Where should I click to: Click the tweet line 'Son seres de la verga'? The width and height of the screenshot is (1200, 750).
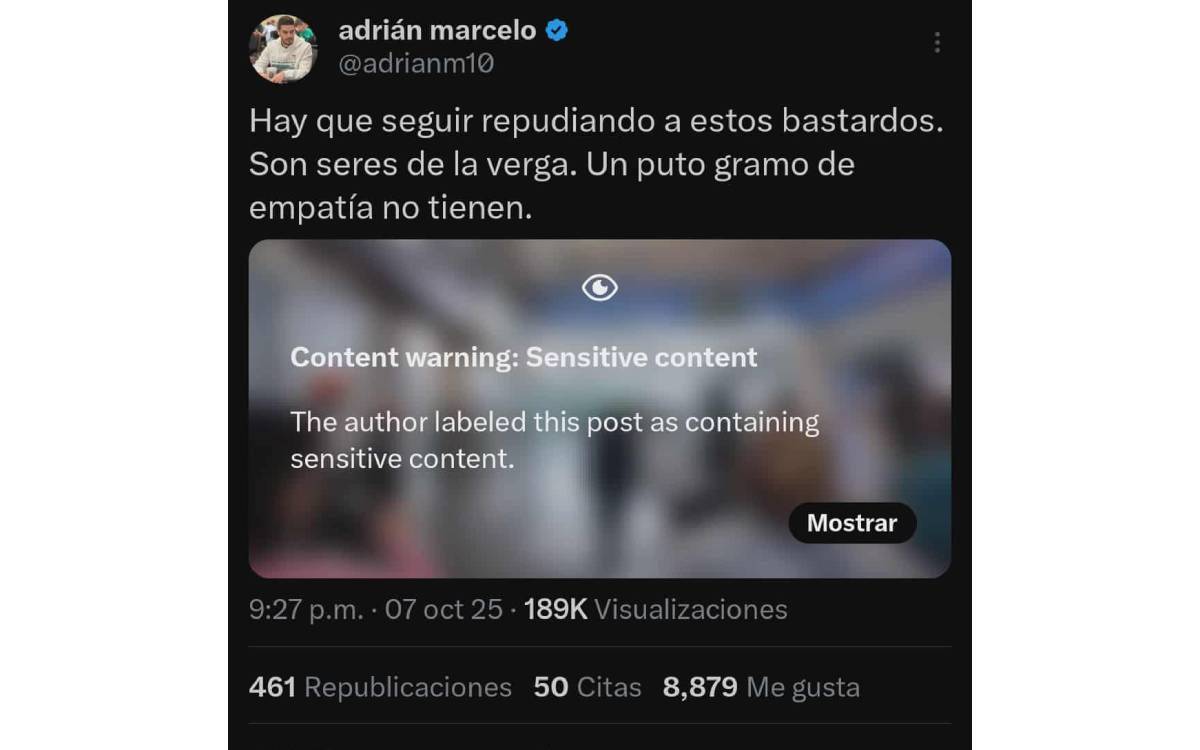click(552, 165)
